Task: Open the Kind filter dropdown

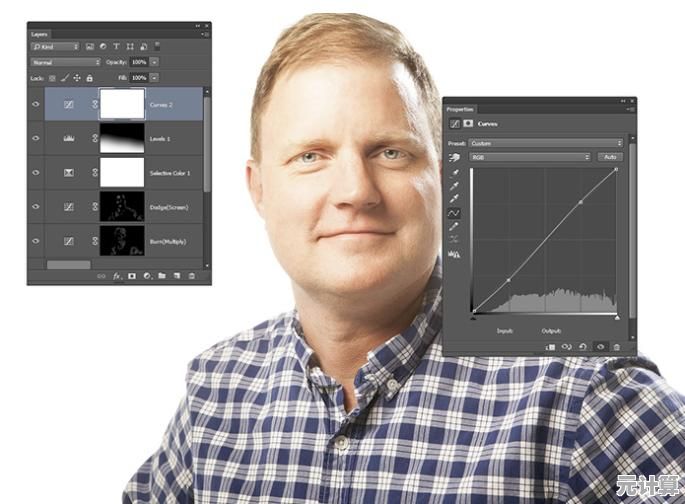Action: pyautogui.click(x=55, y=47)
